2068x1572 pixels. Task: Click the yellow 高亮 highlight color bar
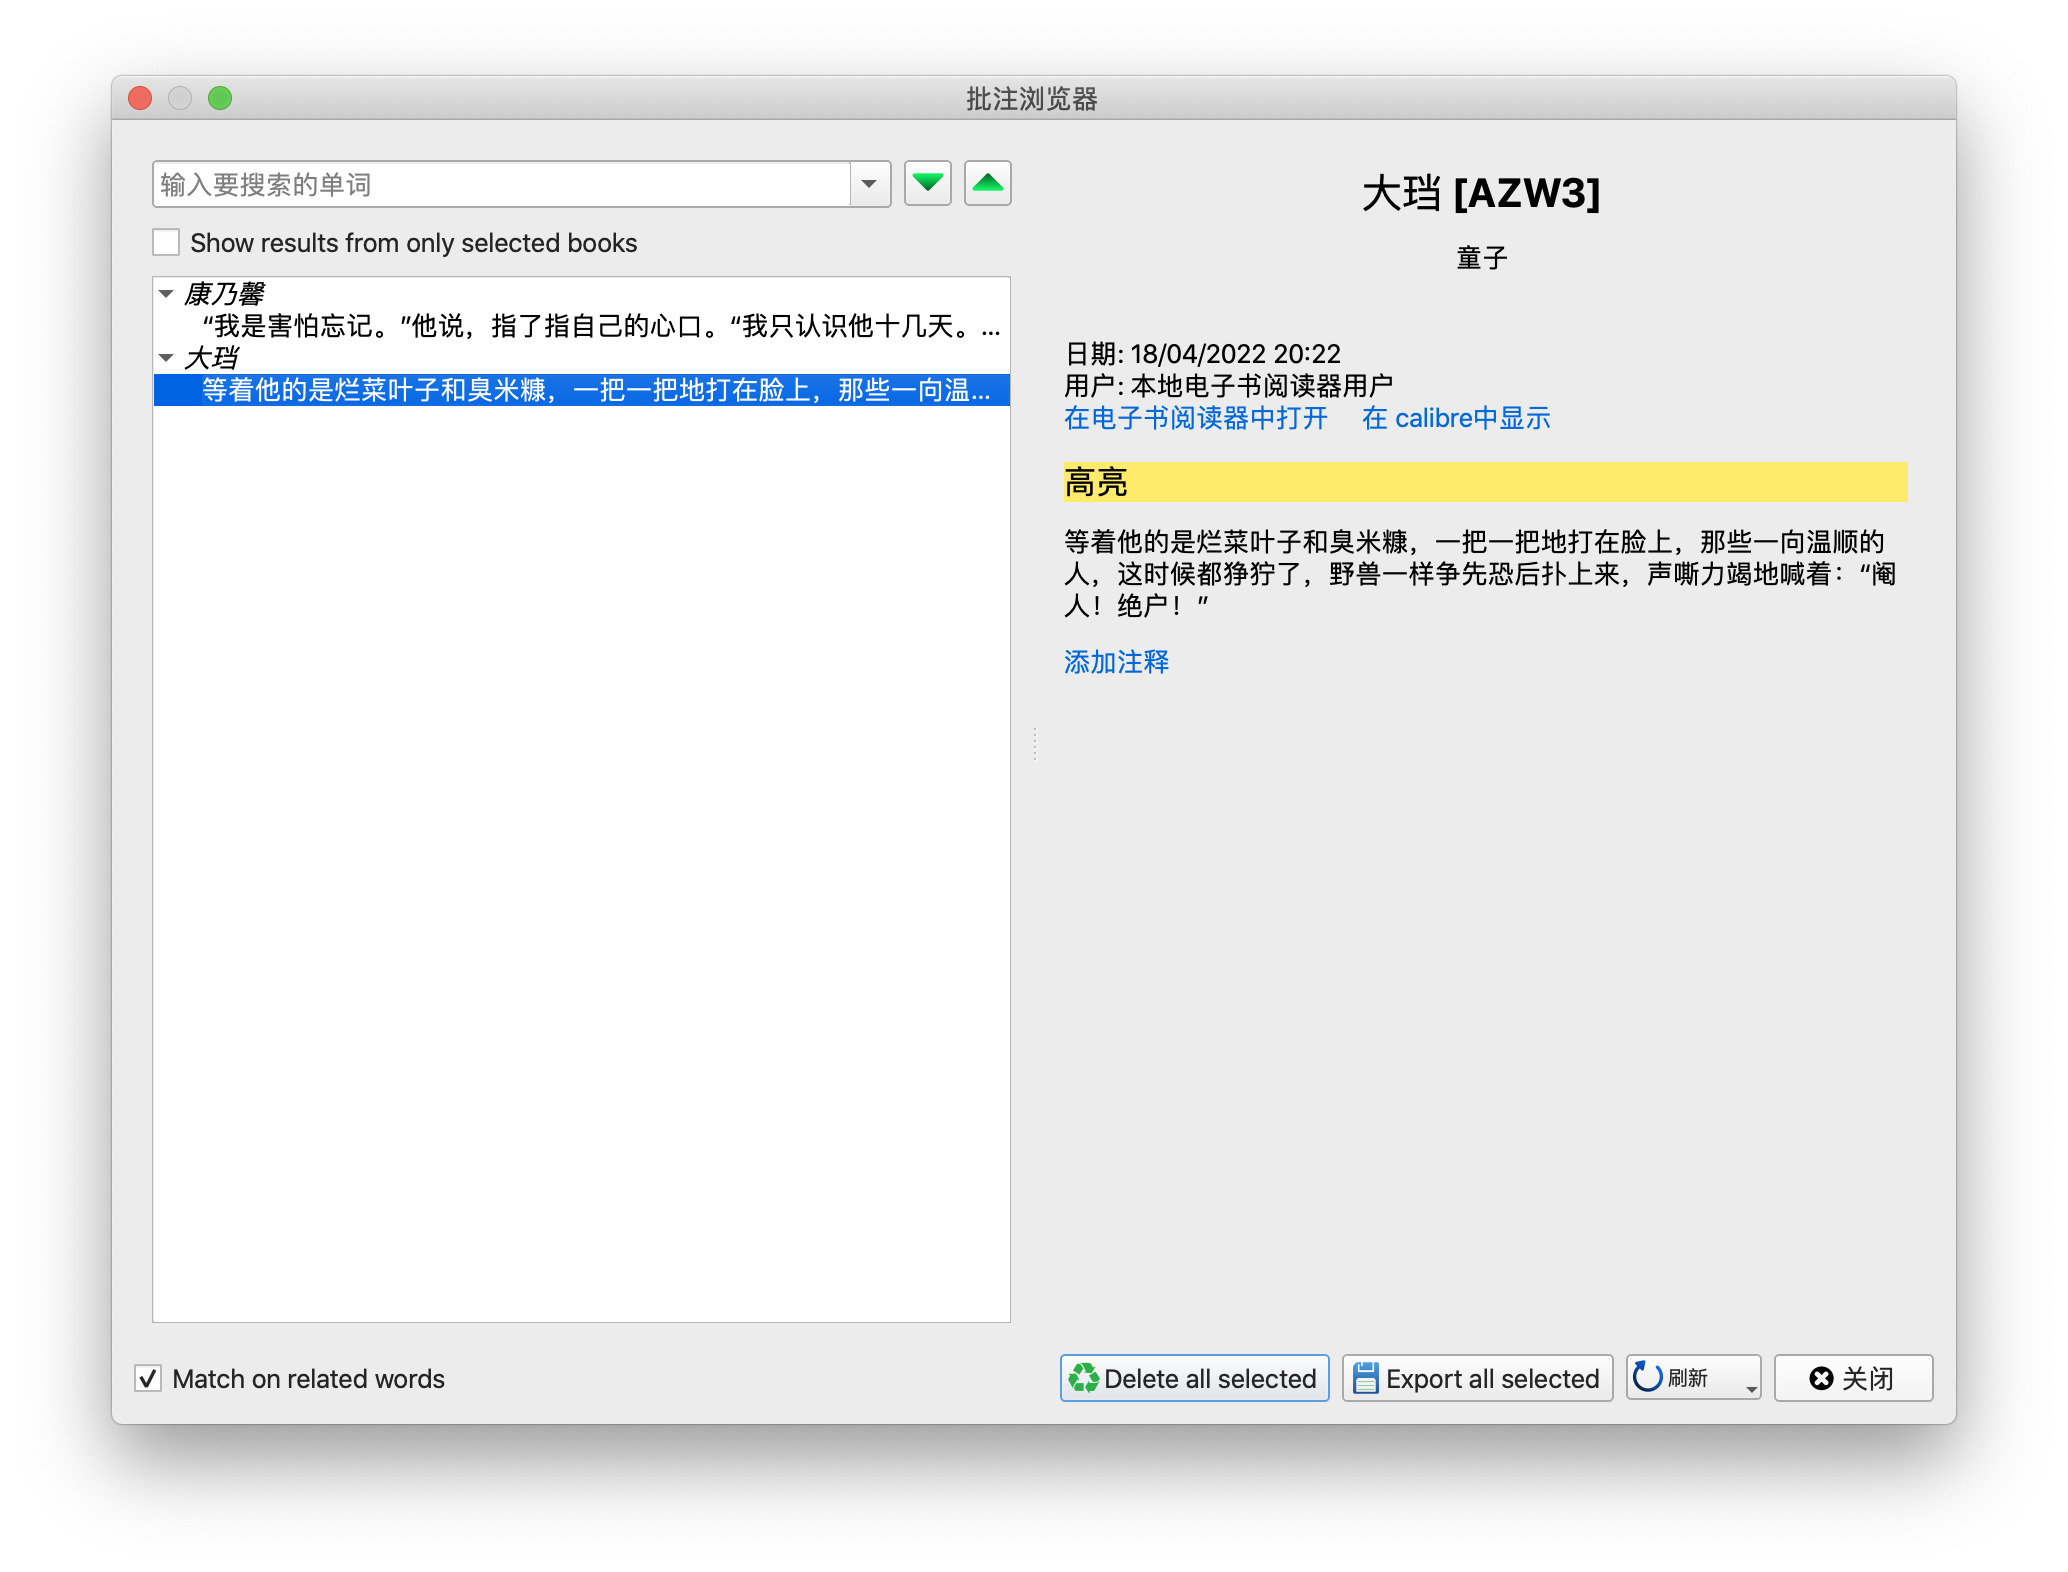pyautogui.click(x=1484, y=482)
